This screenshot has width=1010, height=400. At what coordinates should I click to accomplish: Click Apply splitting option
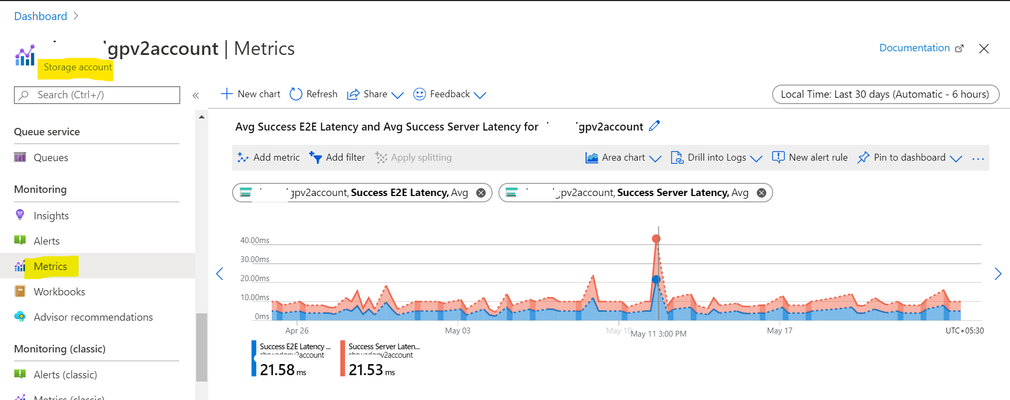(413, 157)
